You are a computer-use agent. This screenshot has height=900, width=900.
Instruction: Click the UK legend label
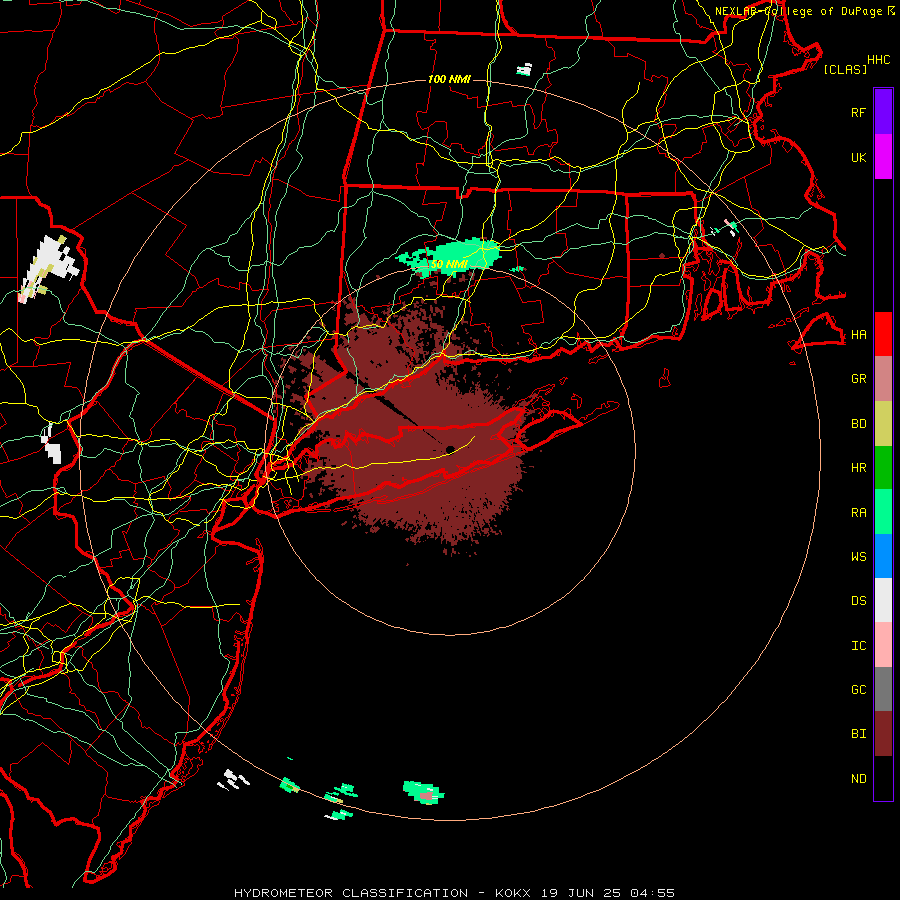coord(858,157)
